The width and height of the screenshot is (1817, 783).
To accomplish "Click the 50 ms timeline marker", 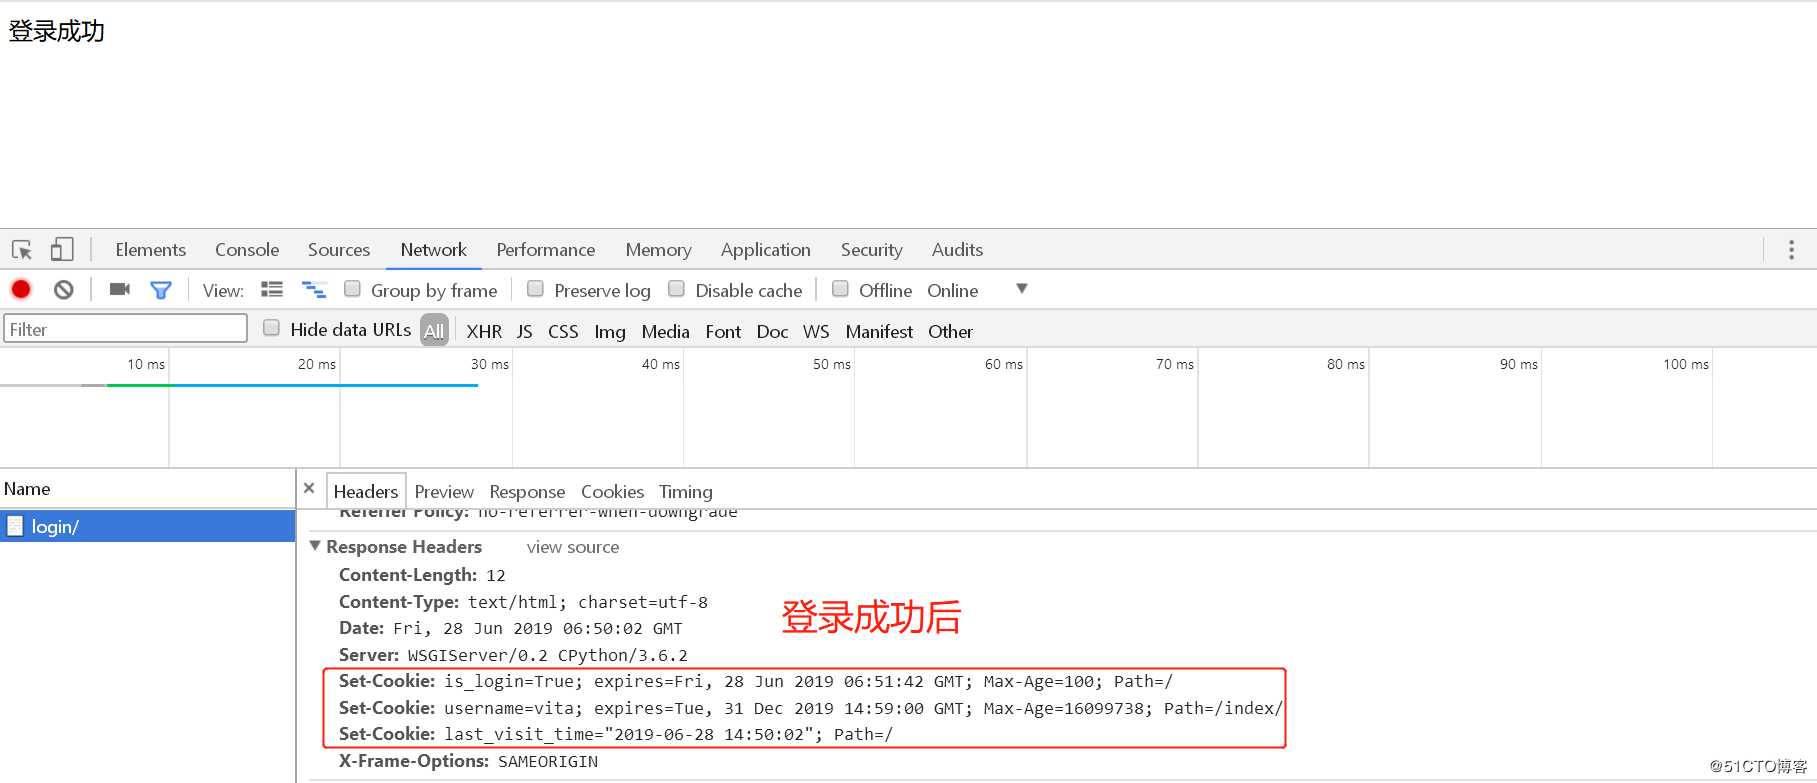I will coord(832,364).
